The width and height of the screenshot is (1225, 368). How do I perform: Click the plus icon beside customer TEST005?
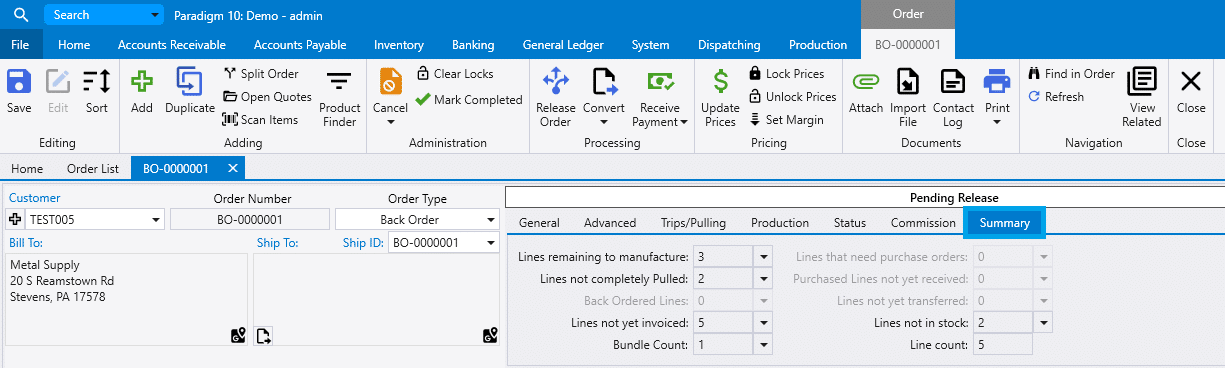pyautogui.click(x=15, y=220)
